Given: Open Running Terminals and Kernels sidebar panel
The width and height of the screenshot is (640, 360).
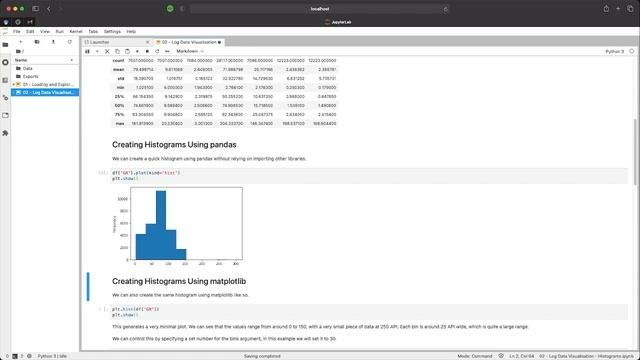Looking at the screenshot, I should click(x=5, y=62).
